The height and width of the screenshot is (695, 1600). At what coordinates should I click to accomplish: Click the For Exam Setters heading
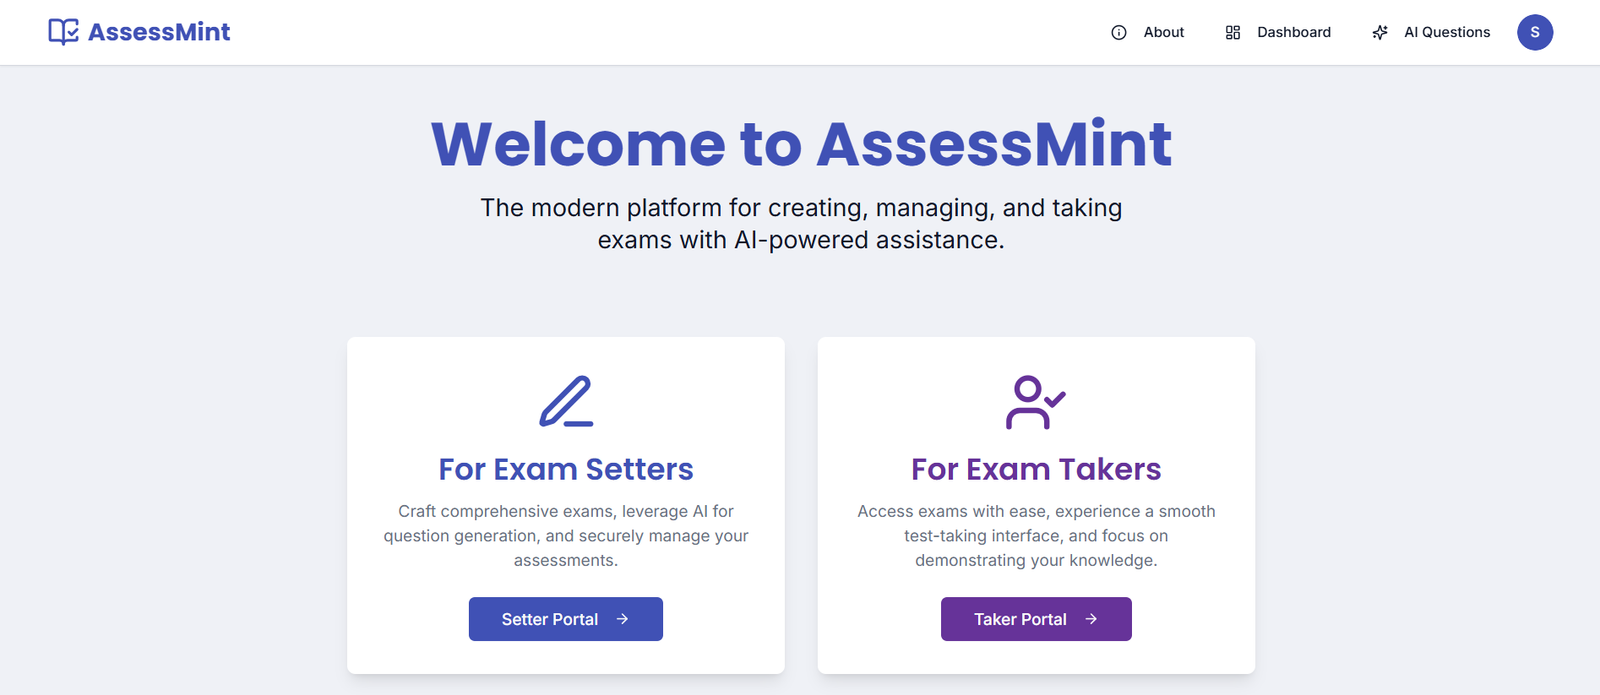point(566,469)
